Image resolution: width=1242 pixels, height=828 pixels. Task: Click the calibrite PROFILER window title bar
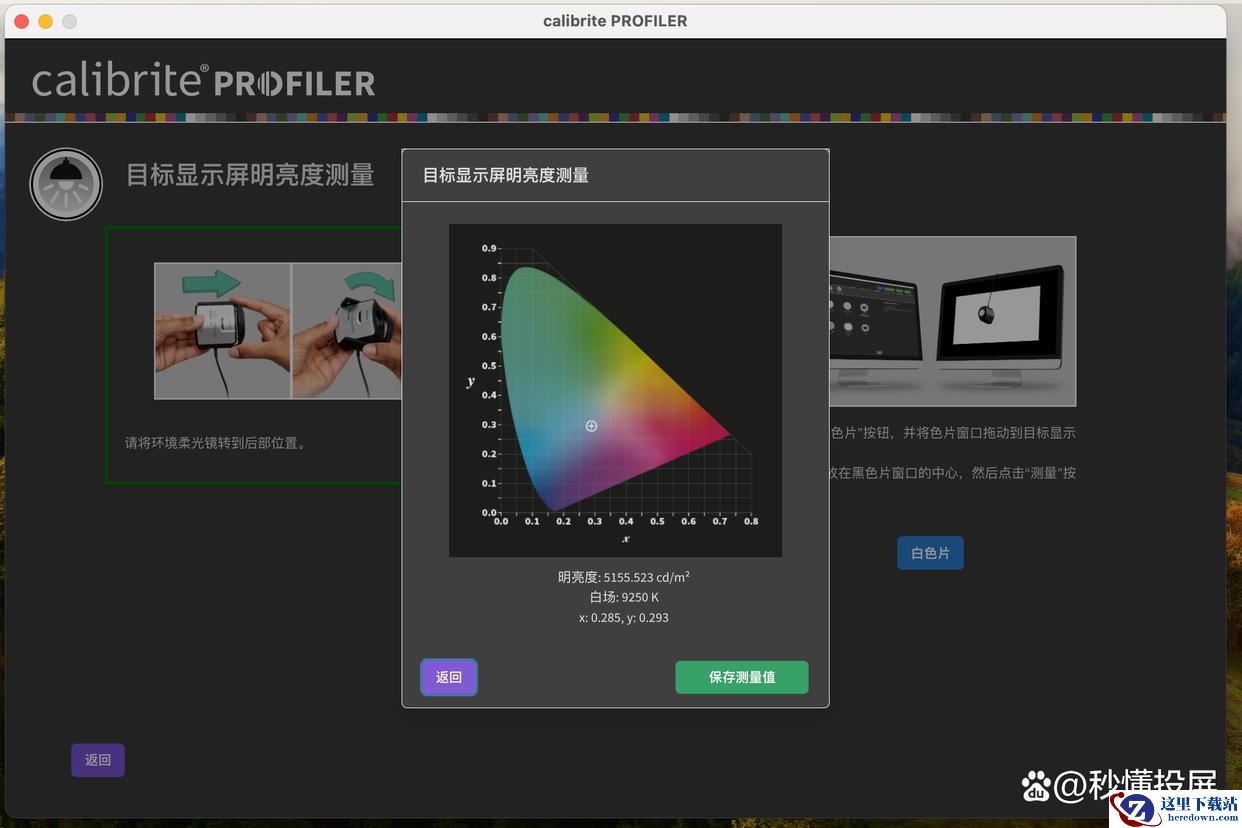[x=615, y=21]
